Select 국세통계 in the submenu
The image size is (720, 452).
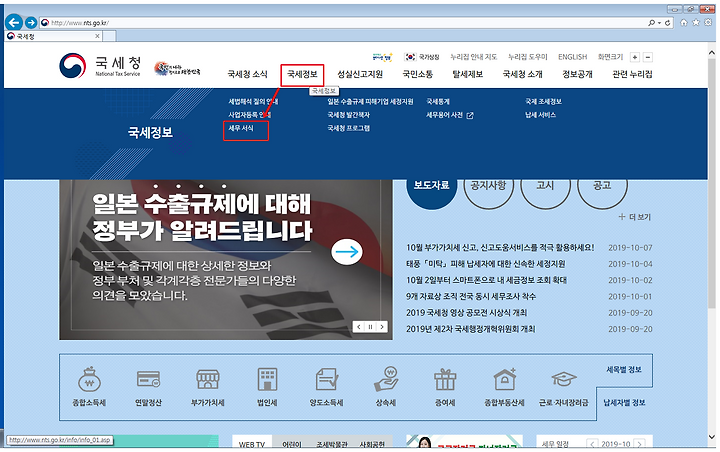[438, 102]
